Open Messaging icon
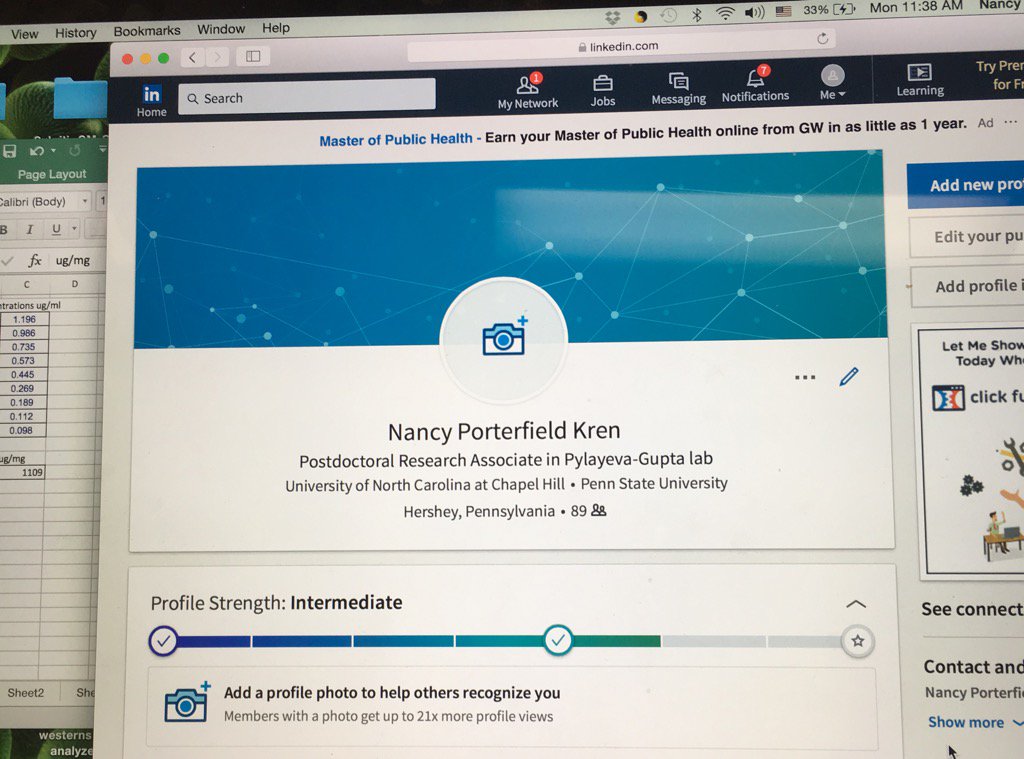This screenshot has height=759, width=1024. pyautogui.click(x=679, y=89)
